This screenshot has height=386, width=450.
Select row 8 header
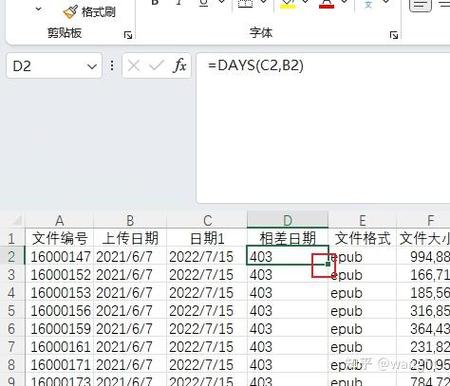(12, 365)
